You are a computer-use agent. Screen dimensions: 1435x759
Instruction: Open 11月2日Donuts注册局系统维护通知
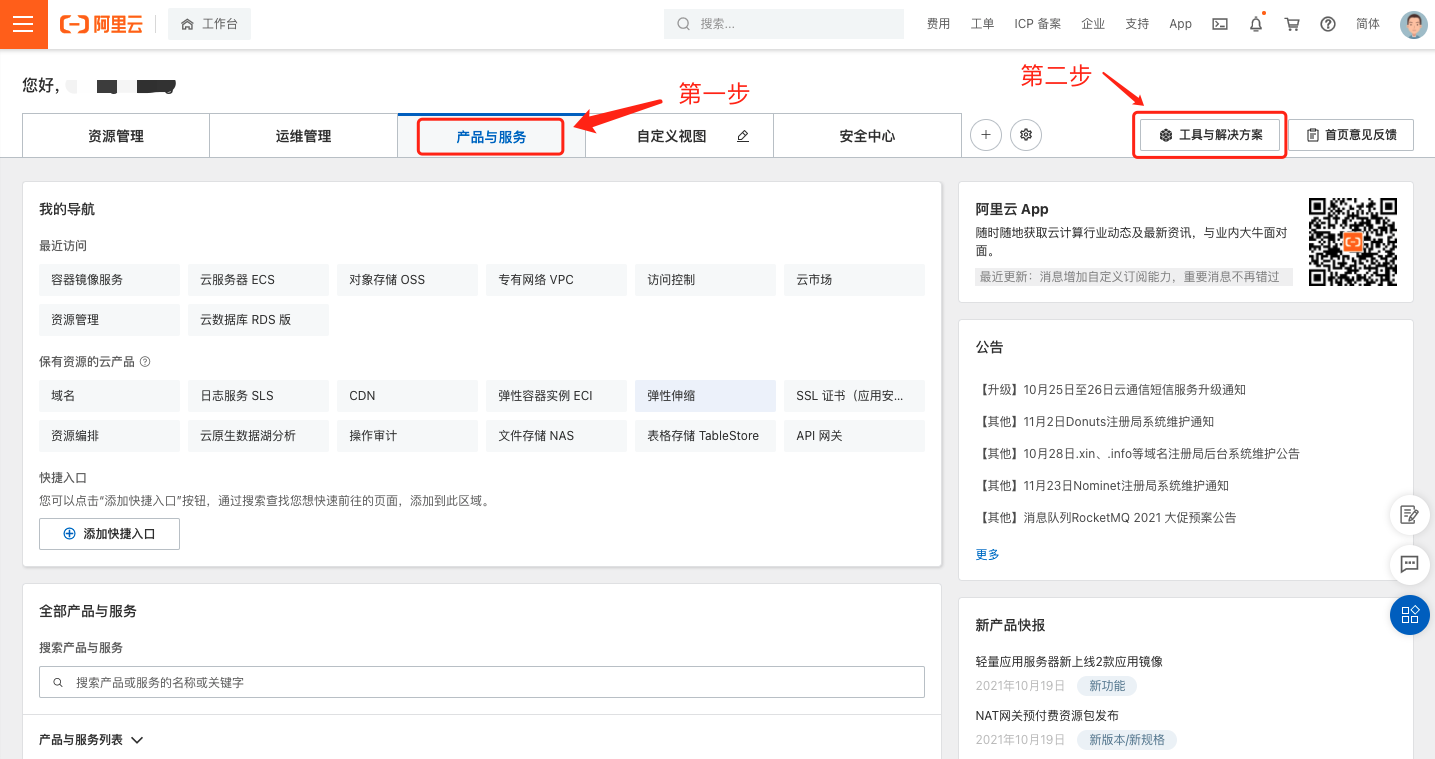[1095, 422]
